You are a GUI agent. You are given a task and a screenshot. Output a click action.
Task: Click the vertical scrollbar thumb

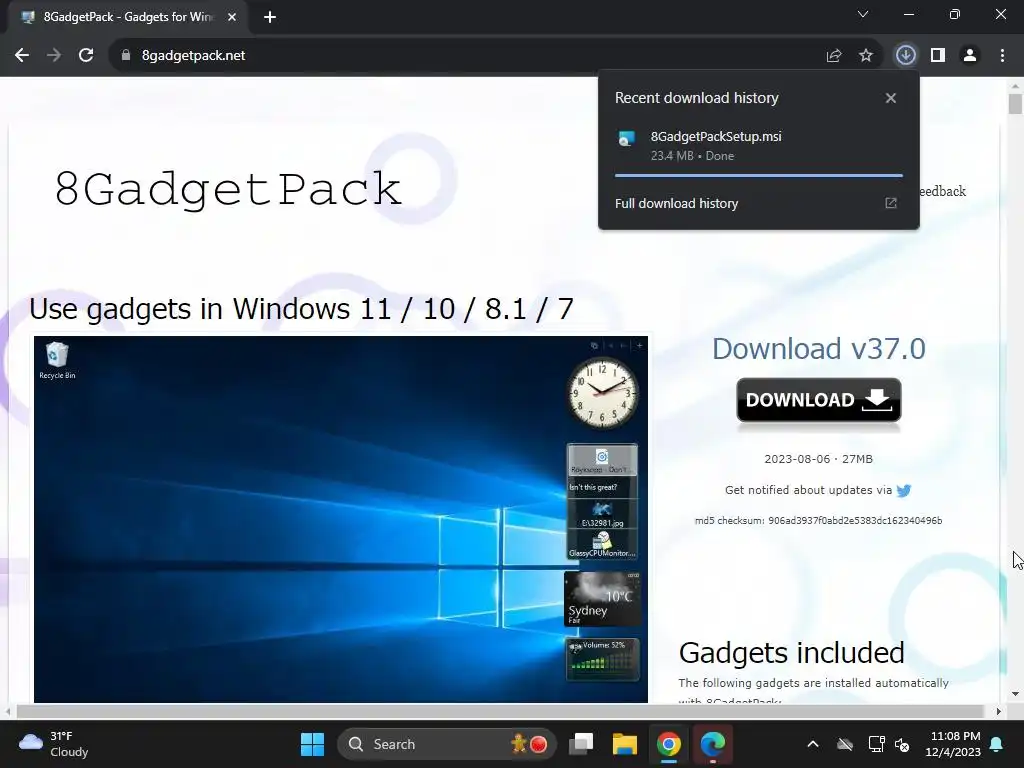1015,103
